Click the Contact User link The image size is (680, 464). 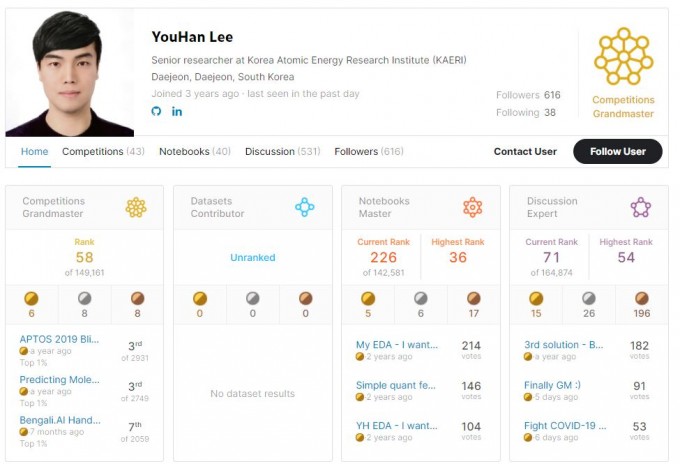point(525,152)
